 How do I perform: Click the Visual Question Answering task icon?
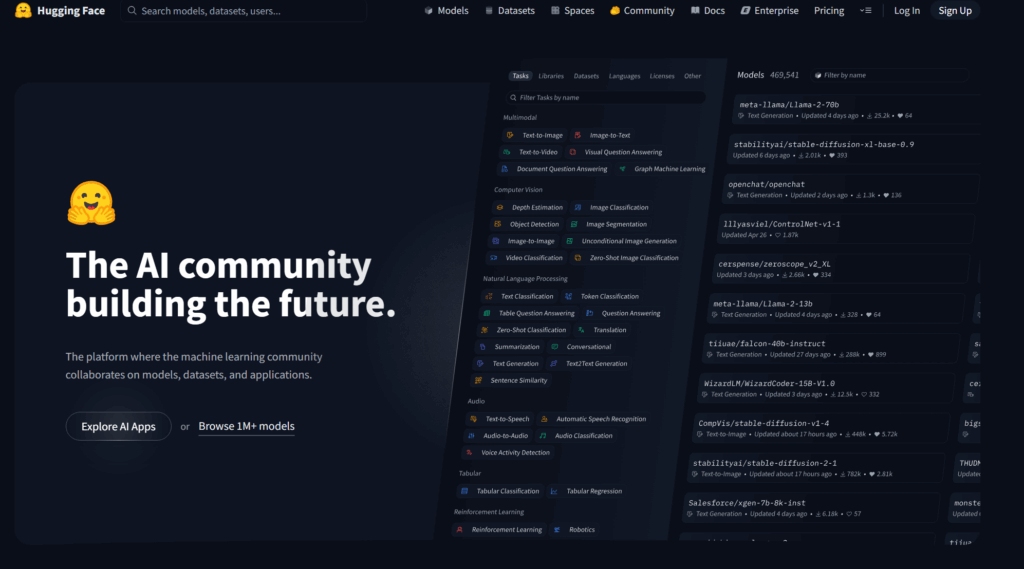coord(573,152)
